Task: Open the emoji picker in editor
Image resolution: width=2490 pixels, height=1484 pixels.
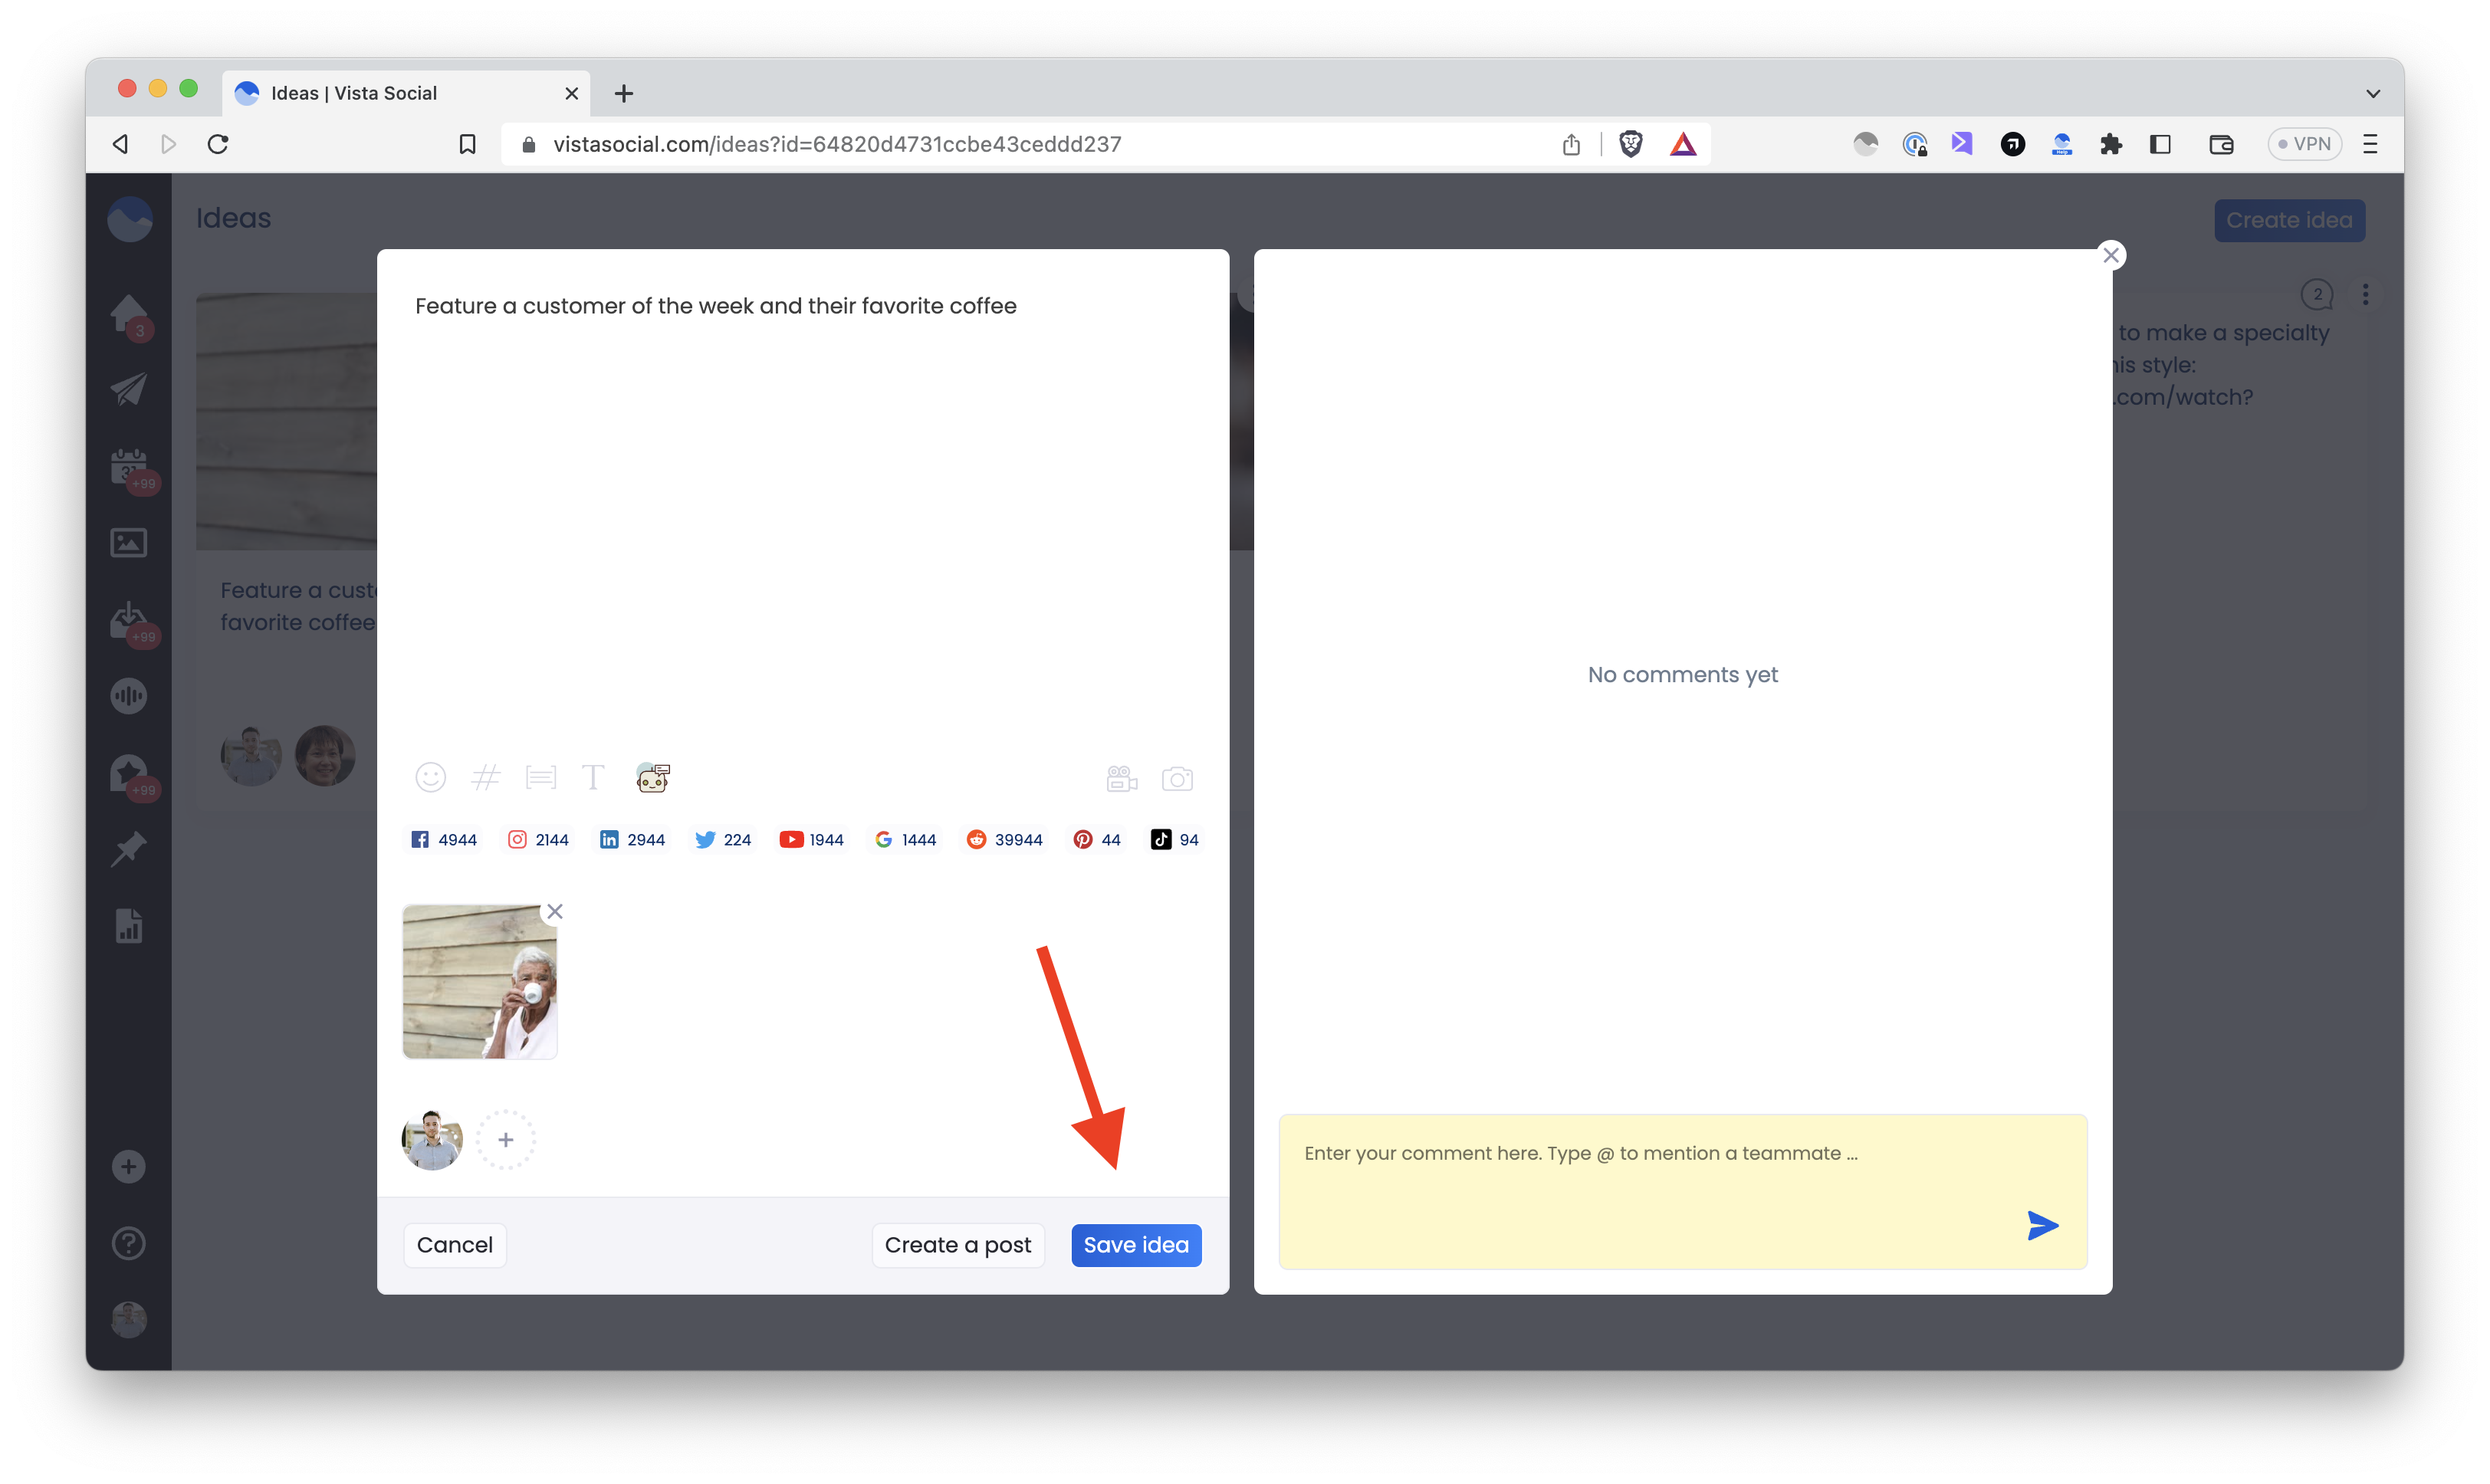Action: point(430,777)
